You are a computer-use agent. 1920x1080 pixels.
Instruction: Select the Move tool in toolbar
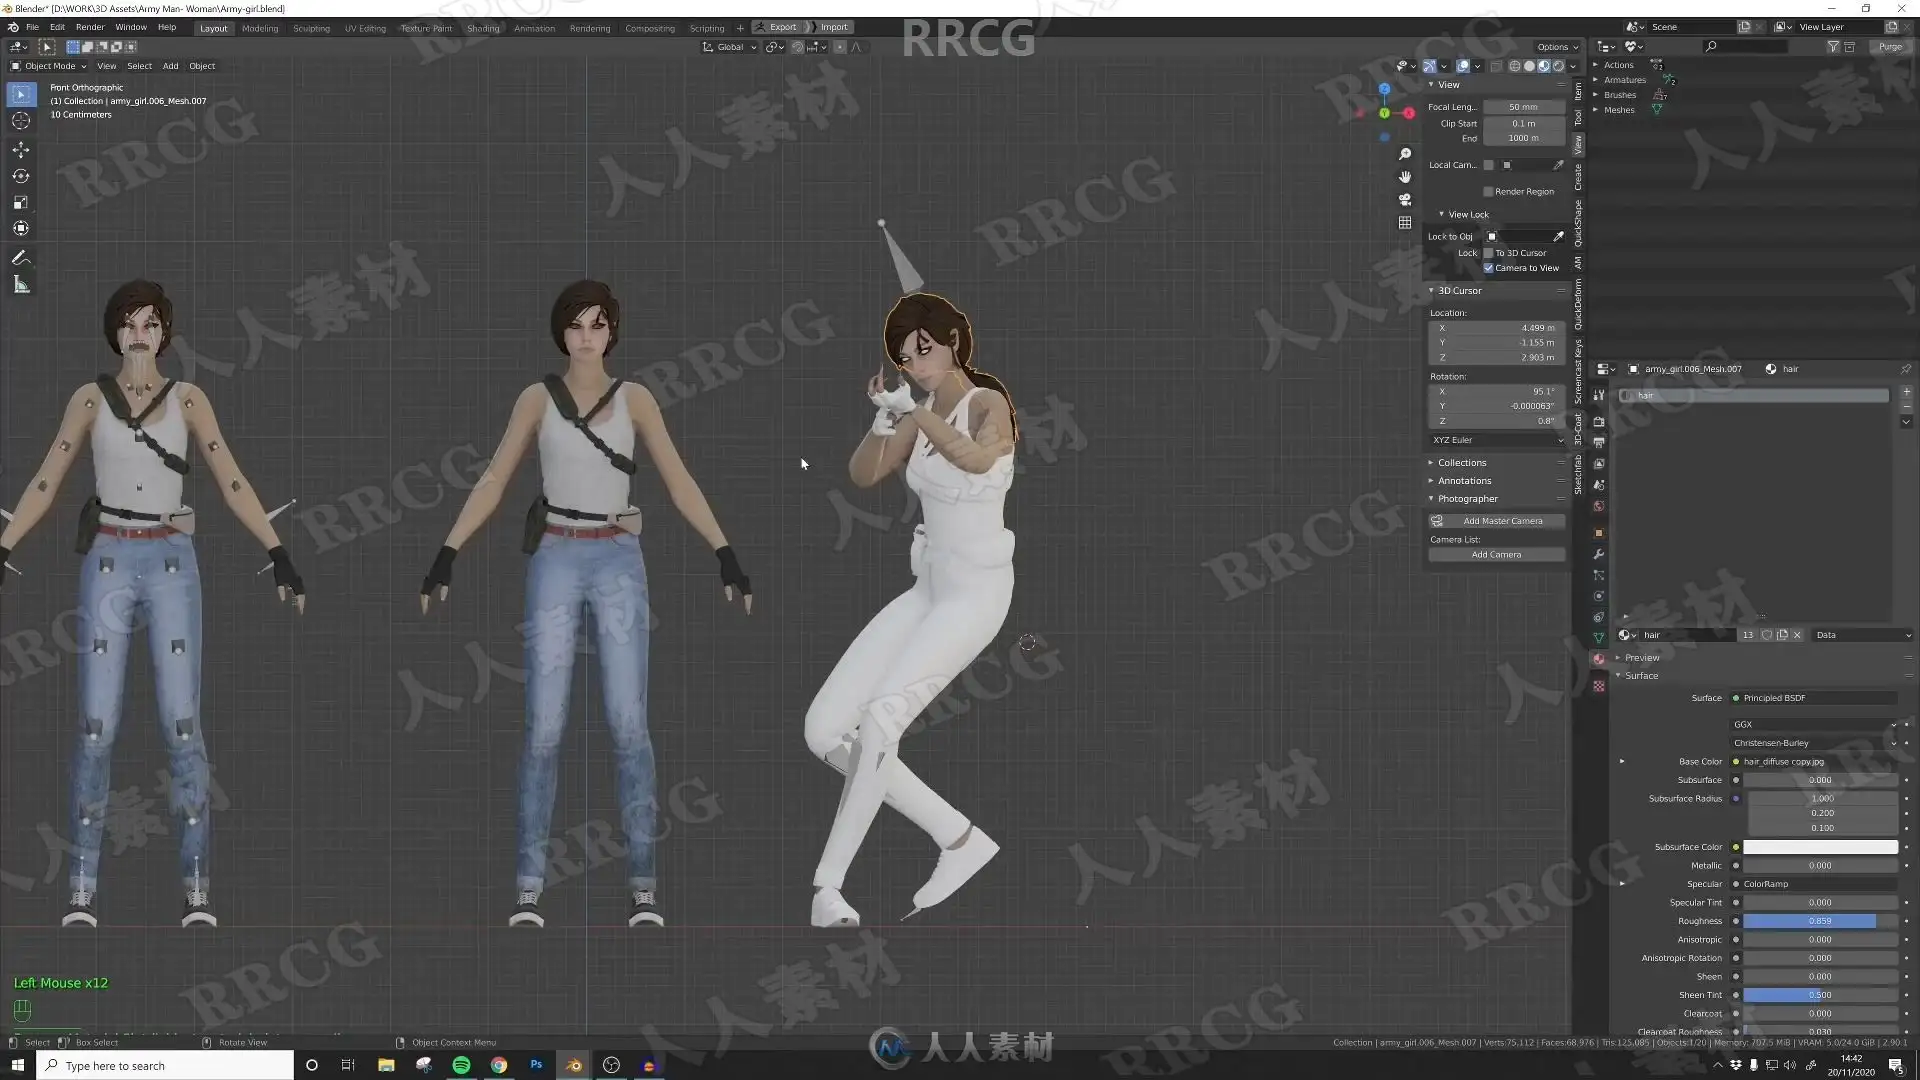(20, 149)
